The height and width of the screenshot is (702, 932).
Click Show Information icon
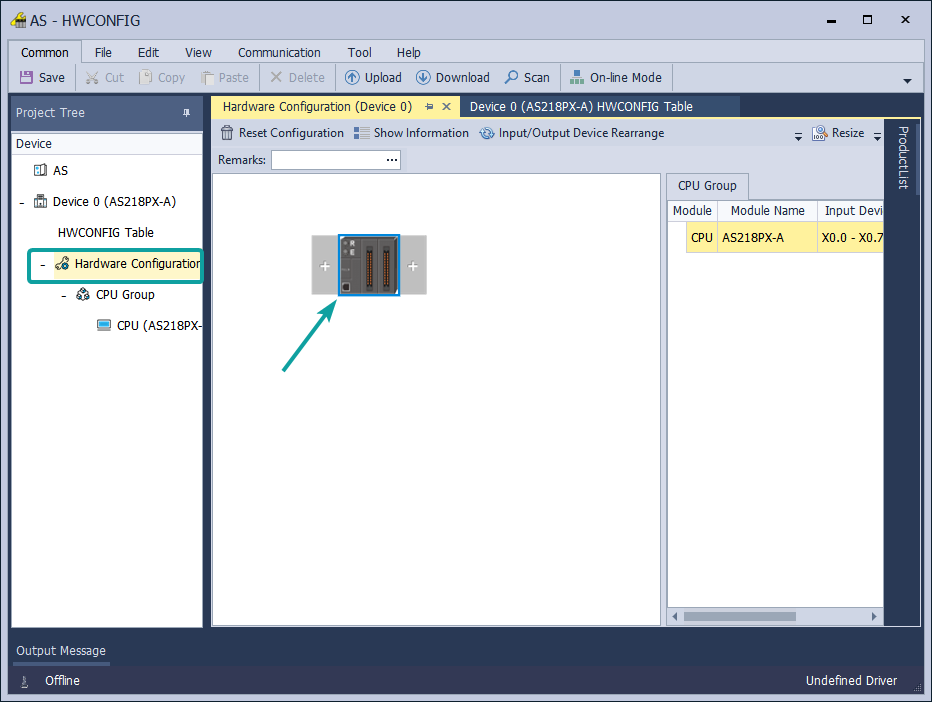(x=362, y=133)
